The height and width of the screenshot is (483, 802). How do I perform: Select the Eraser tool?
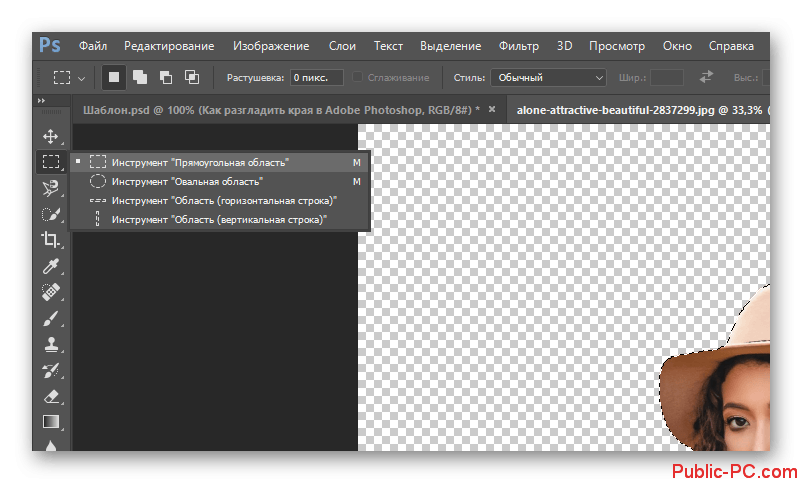pos(50,397)
